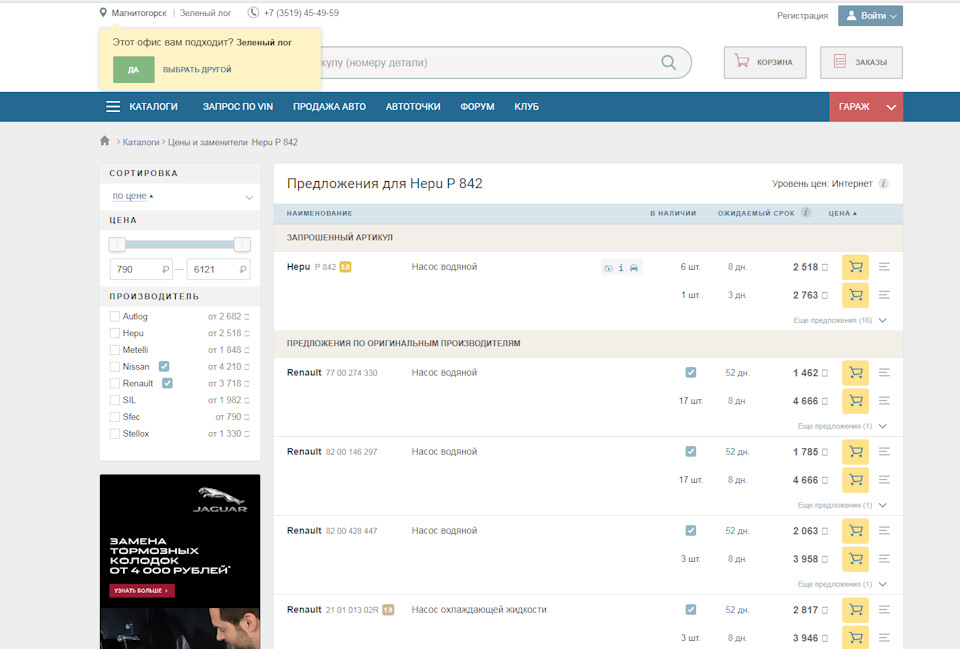Add Renault offer priced 2 817 to cart
The width and height of the screenshot is (960, 649).
tap(855, 610)
